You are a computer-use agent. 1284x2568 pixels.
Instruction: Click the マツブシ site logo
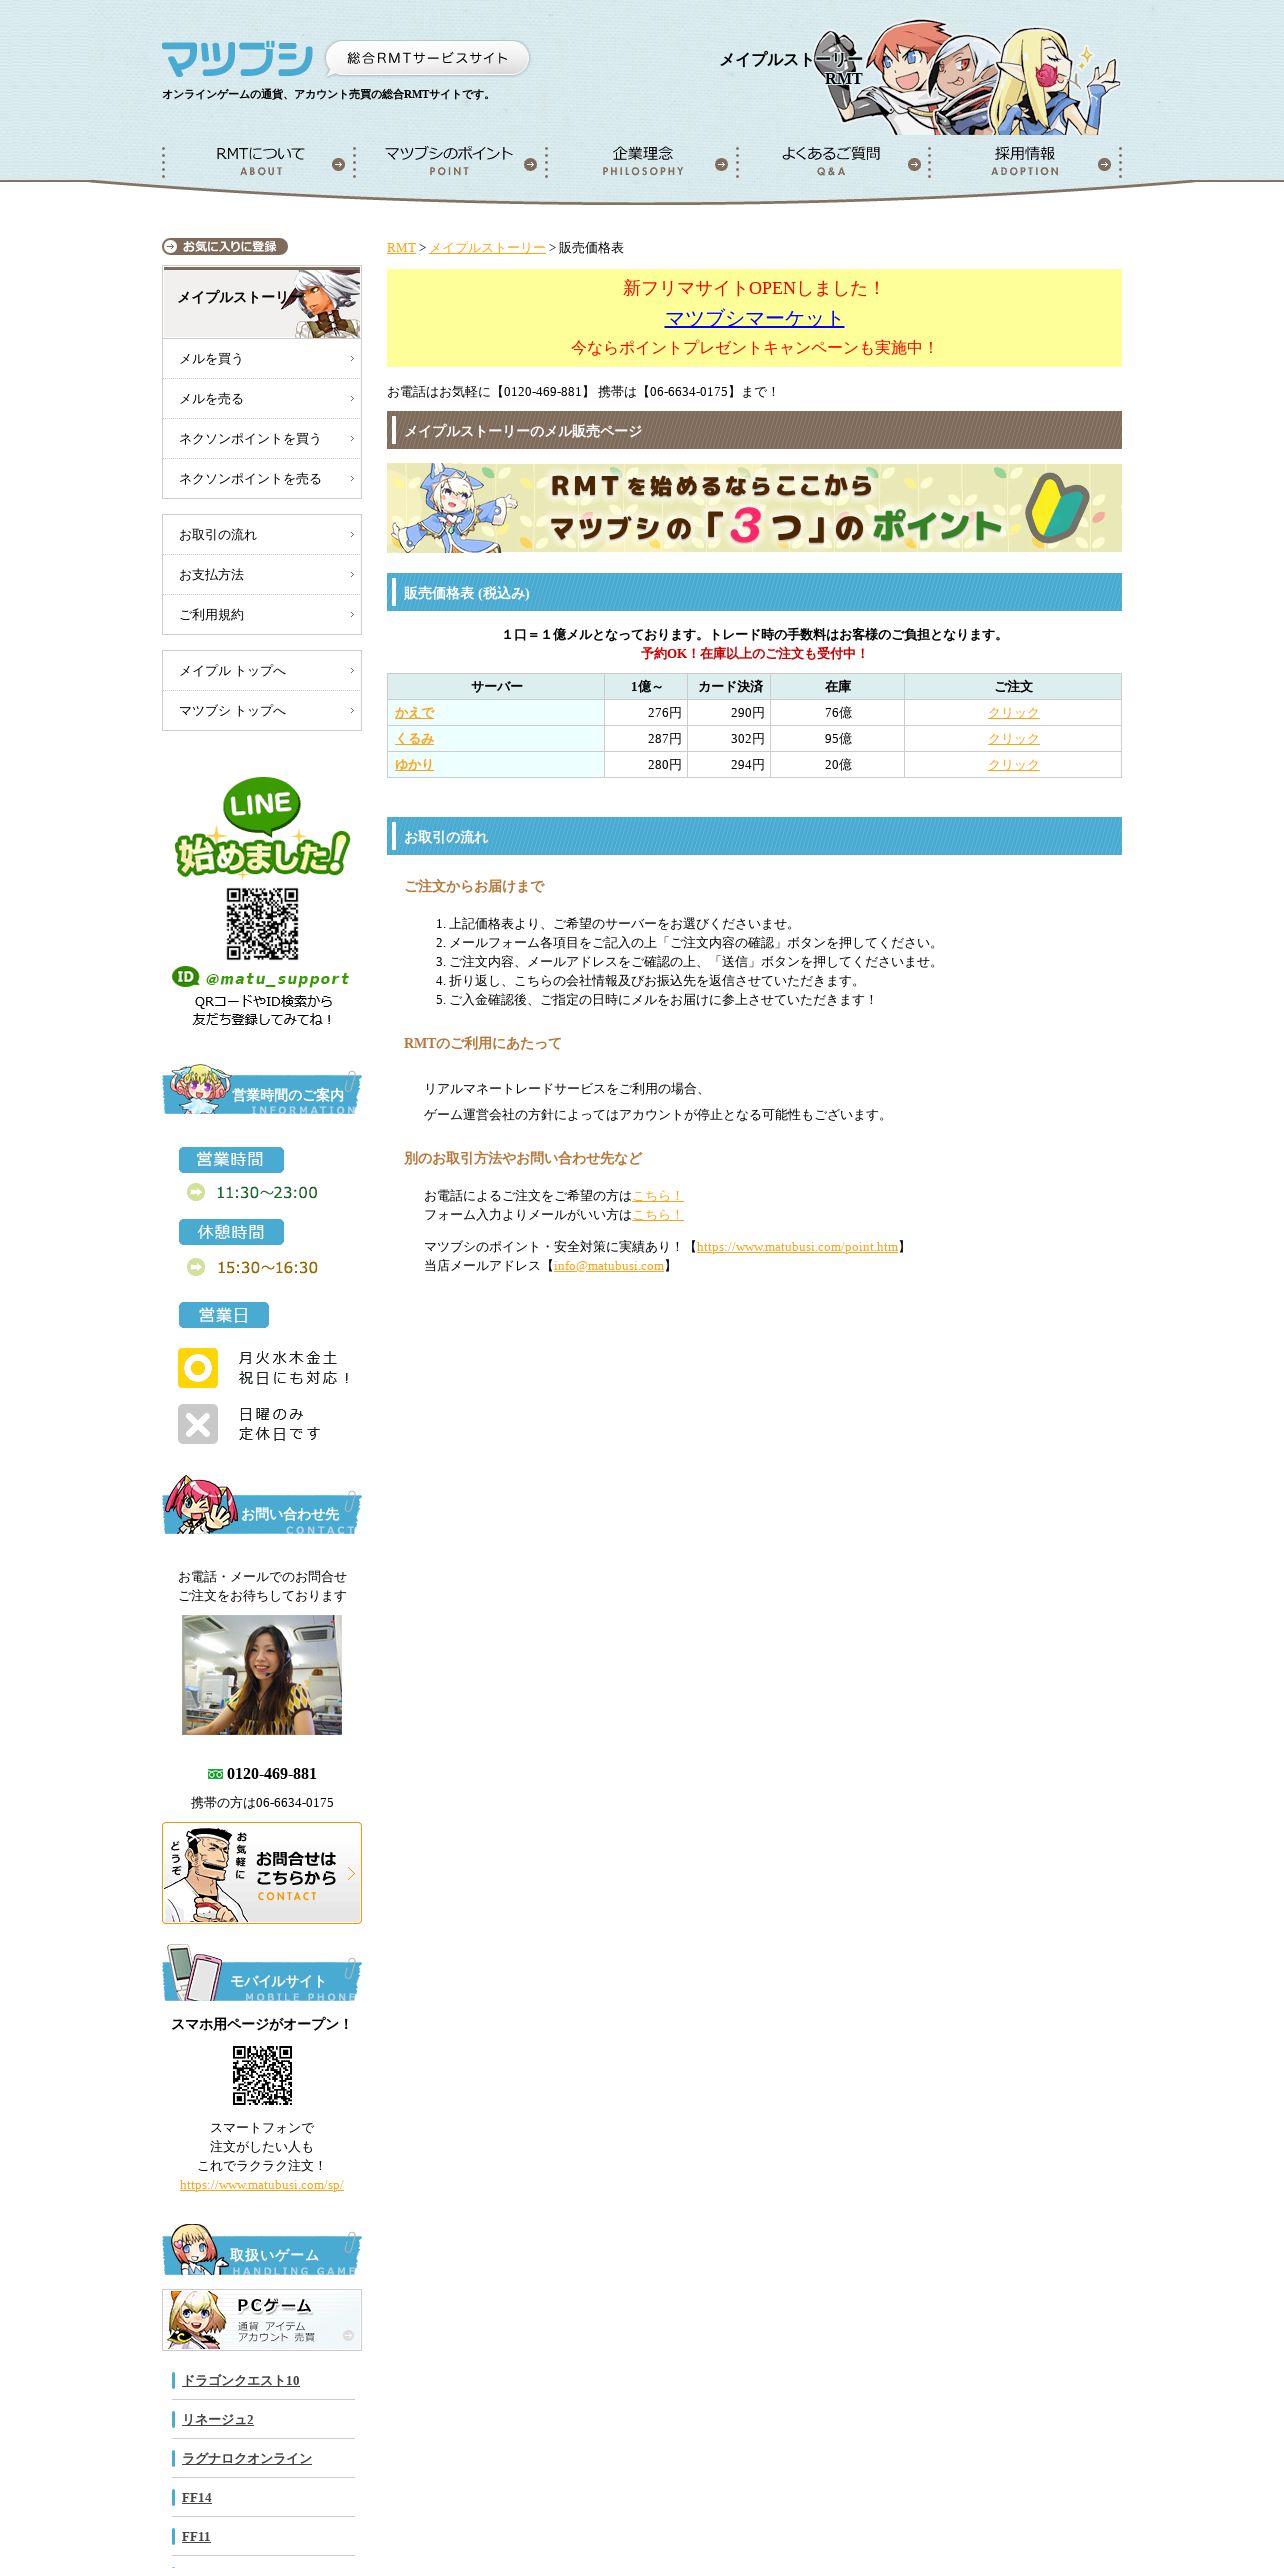tap(237, 59)
